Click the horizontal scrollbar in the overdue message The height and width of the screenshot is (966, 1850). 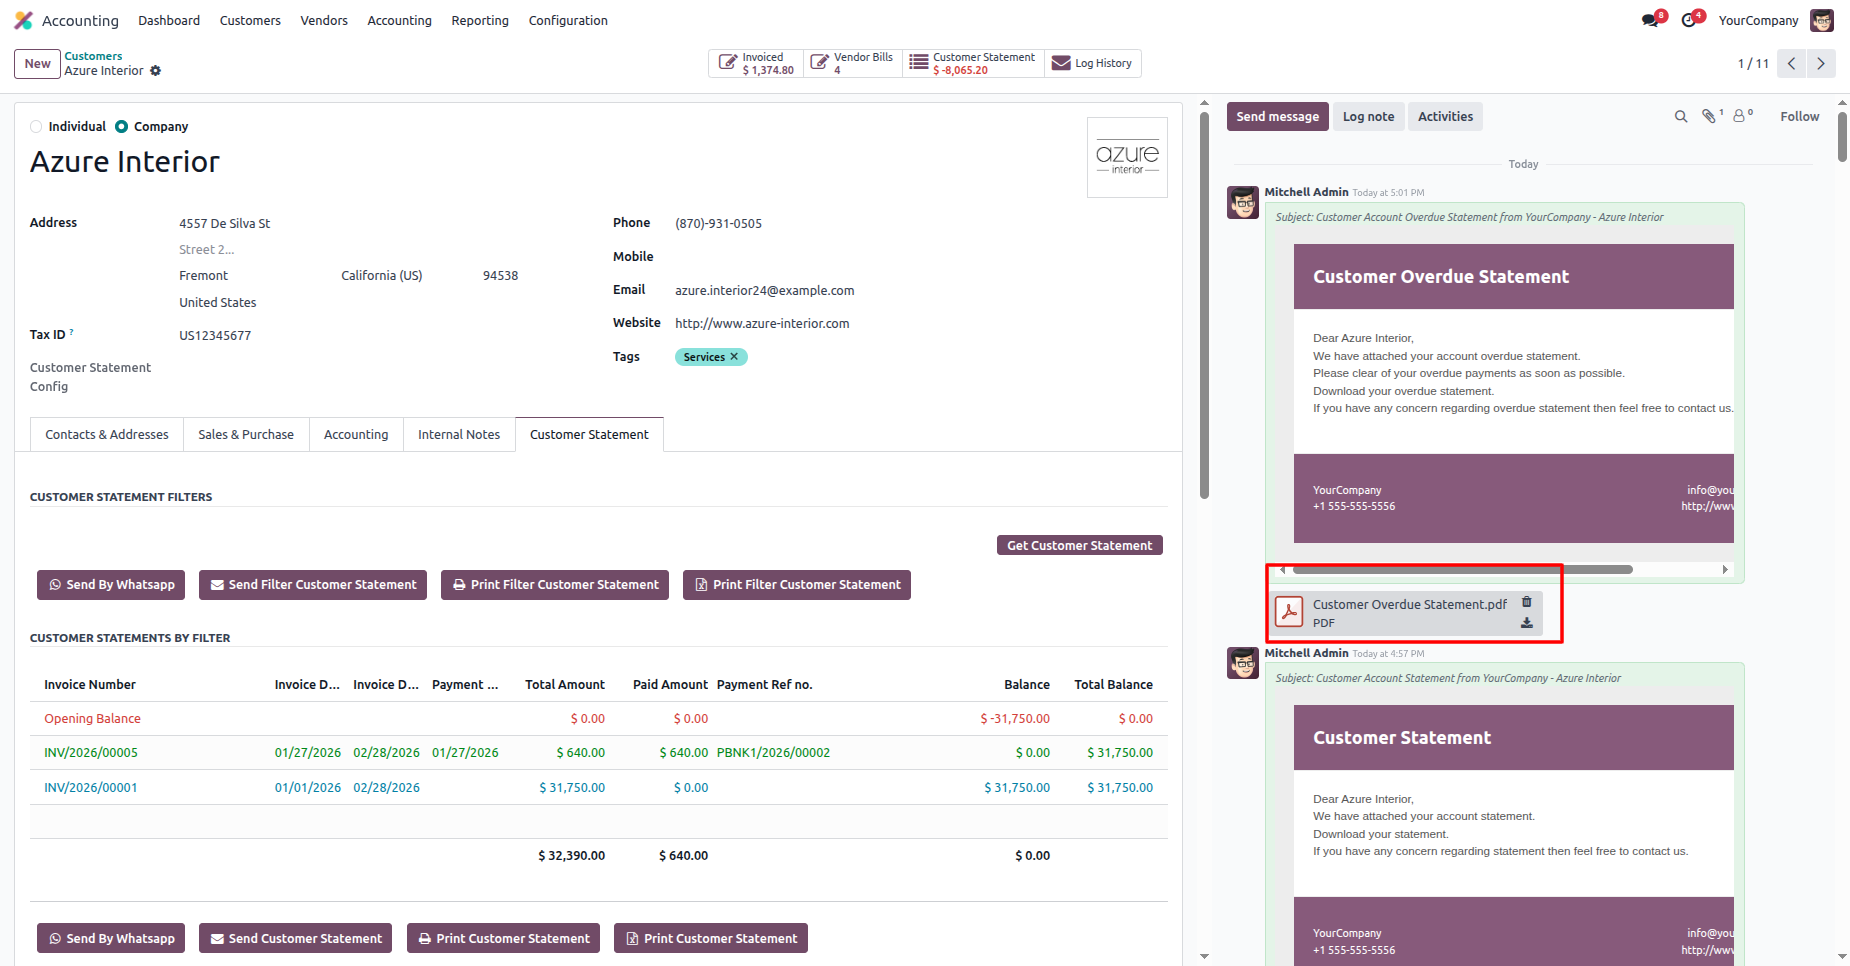[x=1462, y=570]
